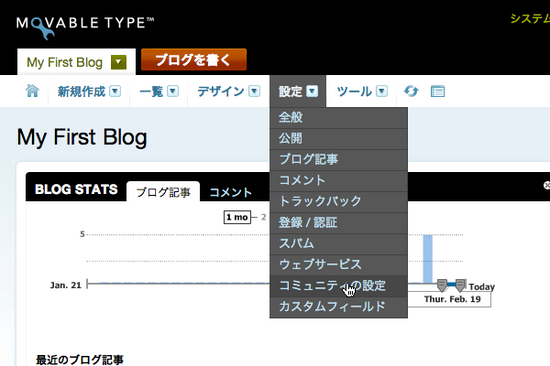Click the right timeline range handle near Today
550x366 pixels.
click(x=460, y=285)
